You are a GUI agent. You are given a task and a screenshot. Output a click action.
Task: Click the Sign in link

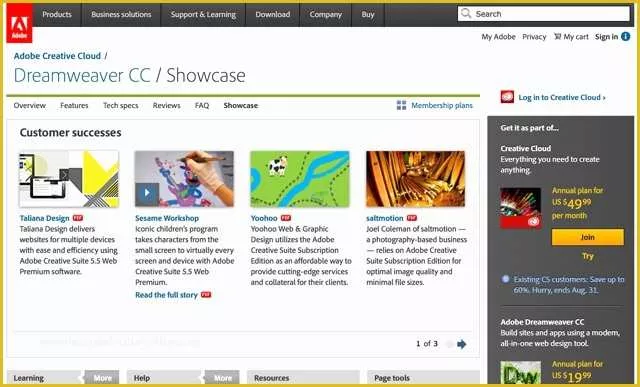(607, 37)
